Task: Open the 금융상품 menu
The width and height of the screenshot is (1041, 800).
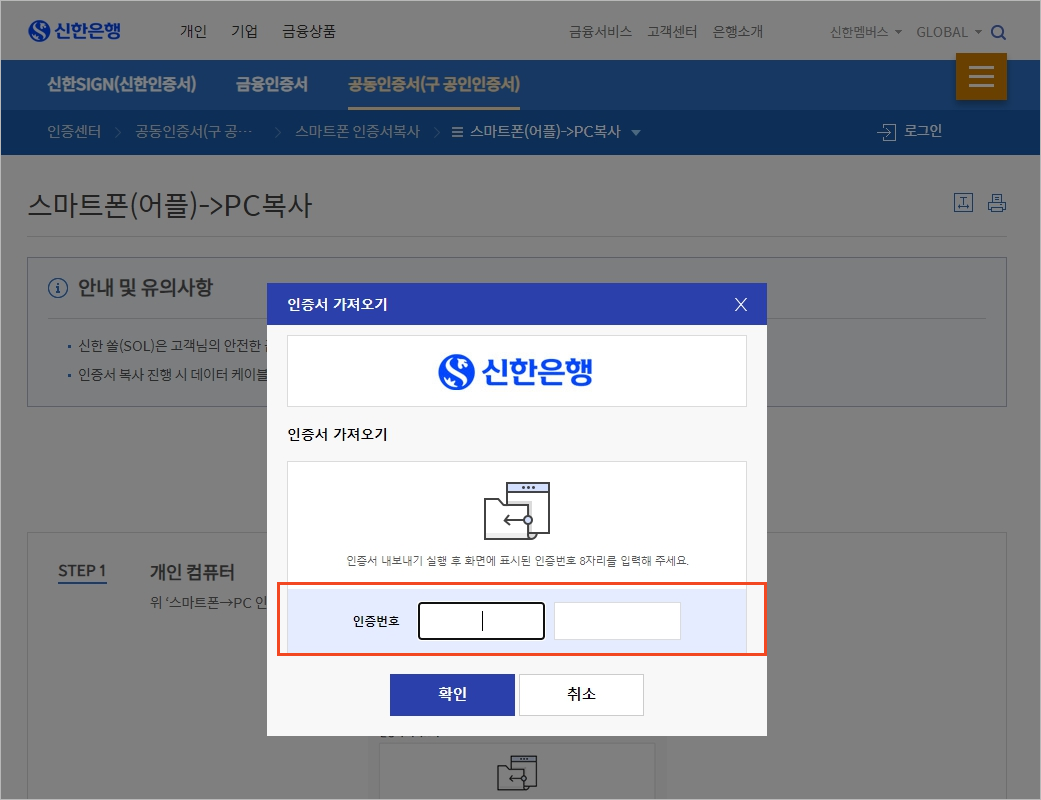Action: coord(309,31)
